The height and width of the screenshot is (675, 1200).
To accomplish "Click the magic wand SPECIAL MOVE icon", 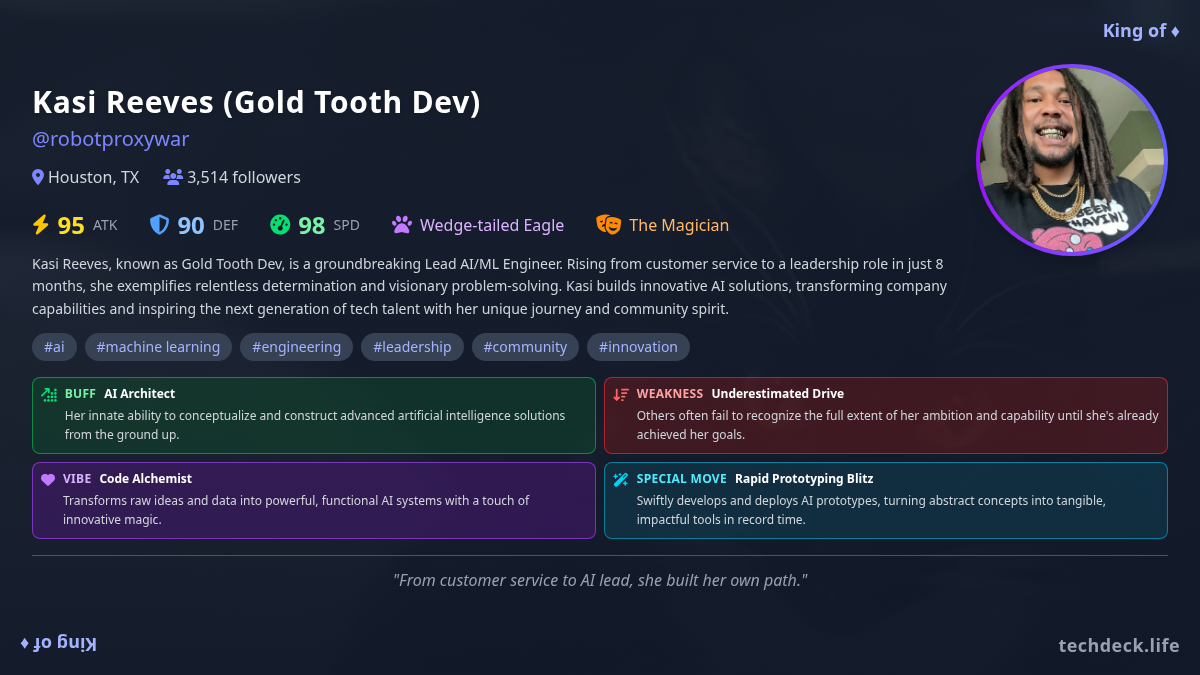I will pyautogui.click(x=621, y=479).
